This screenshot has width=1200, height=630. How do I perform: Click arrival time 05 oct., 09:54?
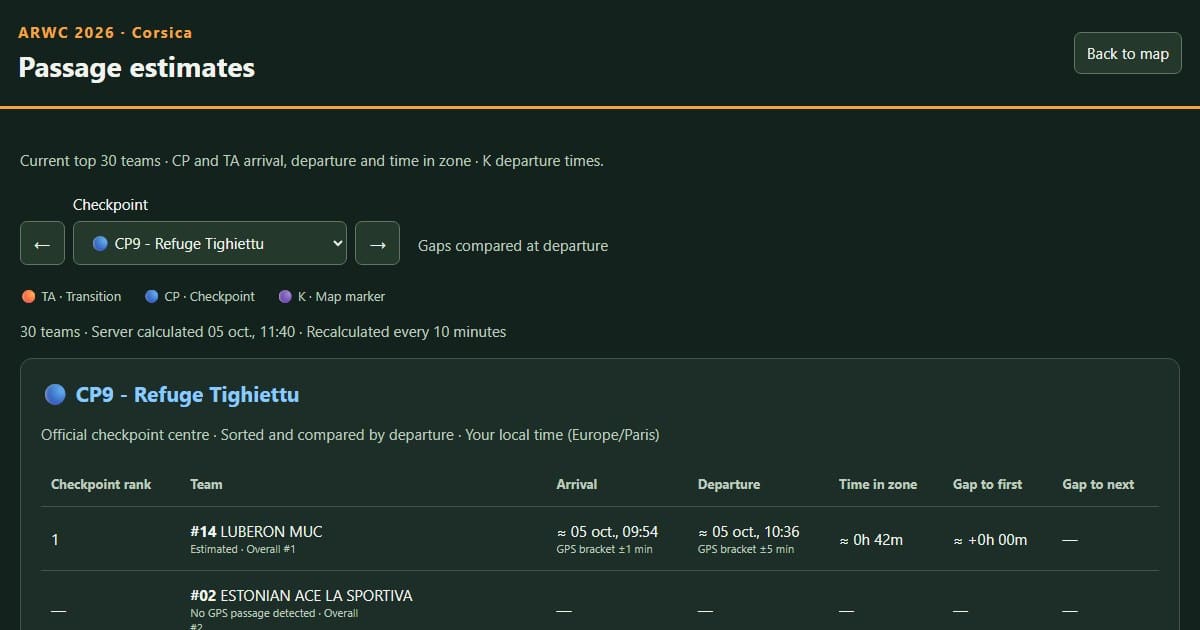(x=607, y=532)
